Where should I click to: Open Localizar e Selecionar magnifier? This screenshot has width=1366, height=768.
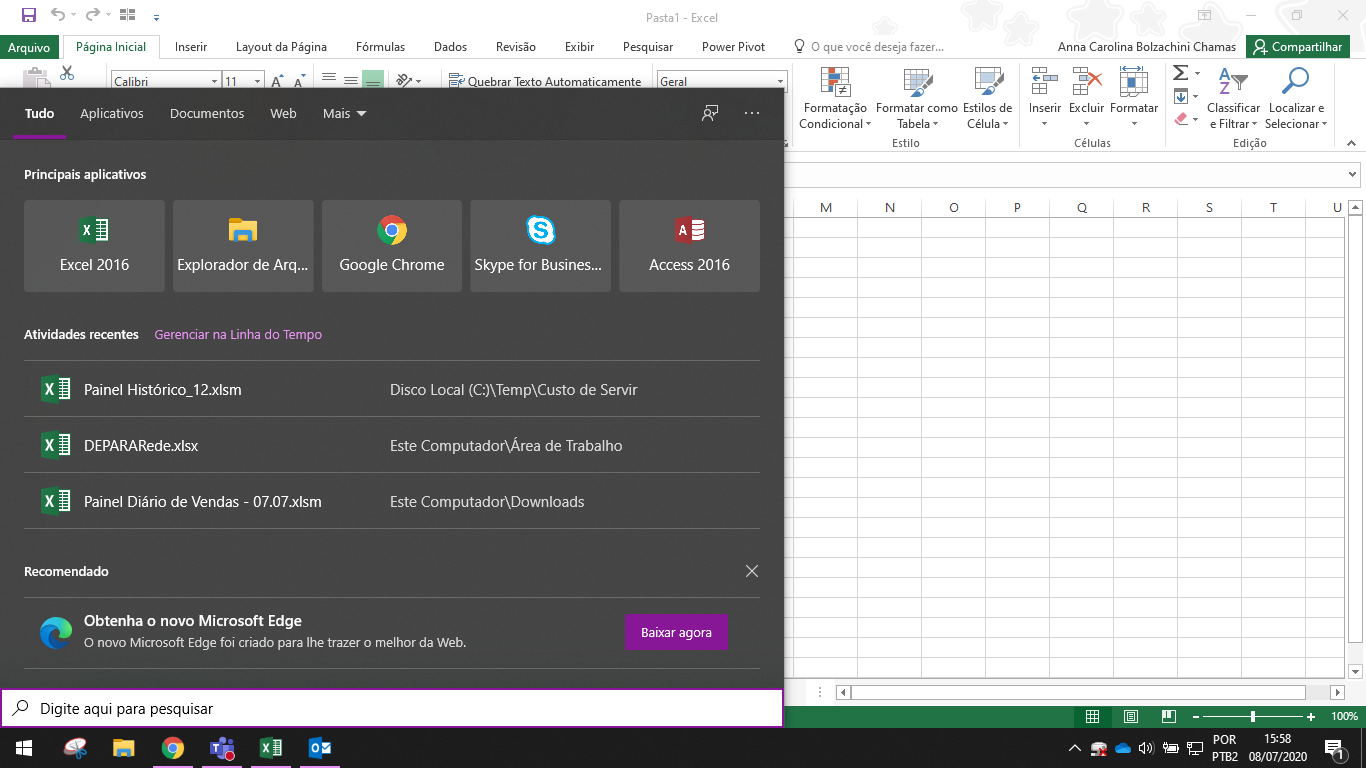(1295, 98)
